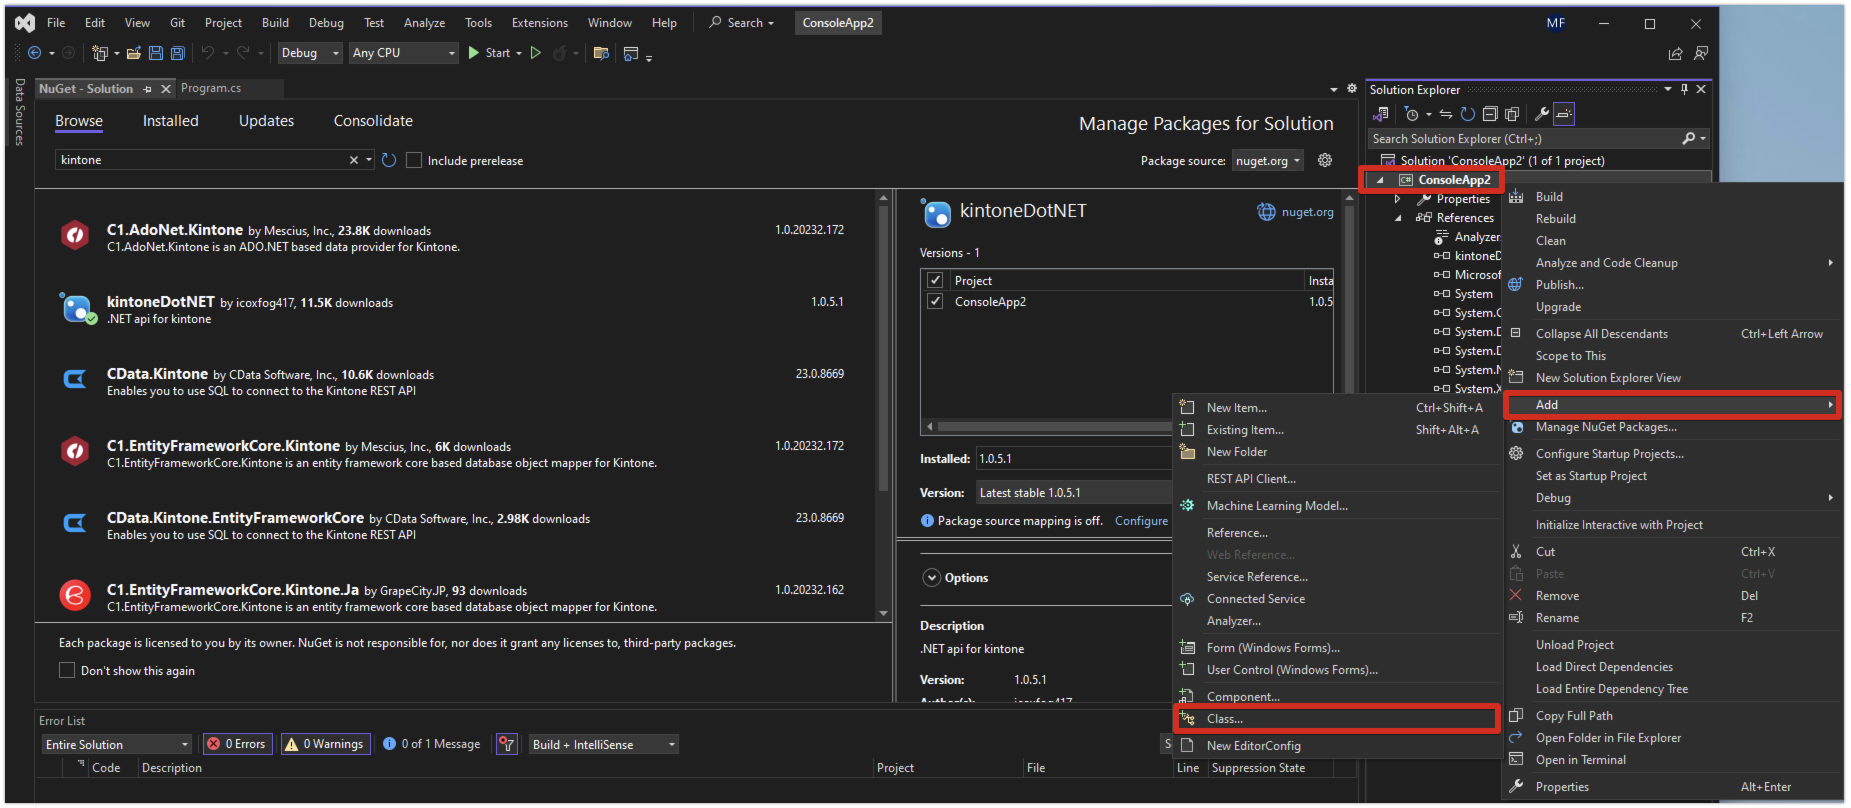Screen dimensions: 1851x808
Task: Open NuGet package source settings gear
Action: click(x=1325, y=160)
